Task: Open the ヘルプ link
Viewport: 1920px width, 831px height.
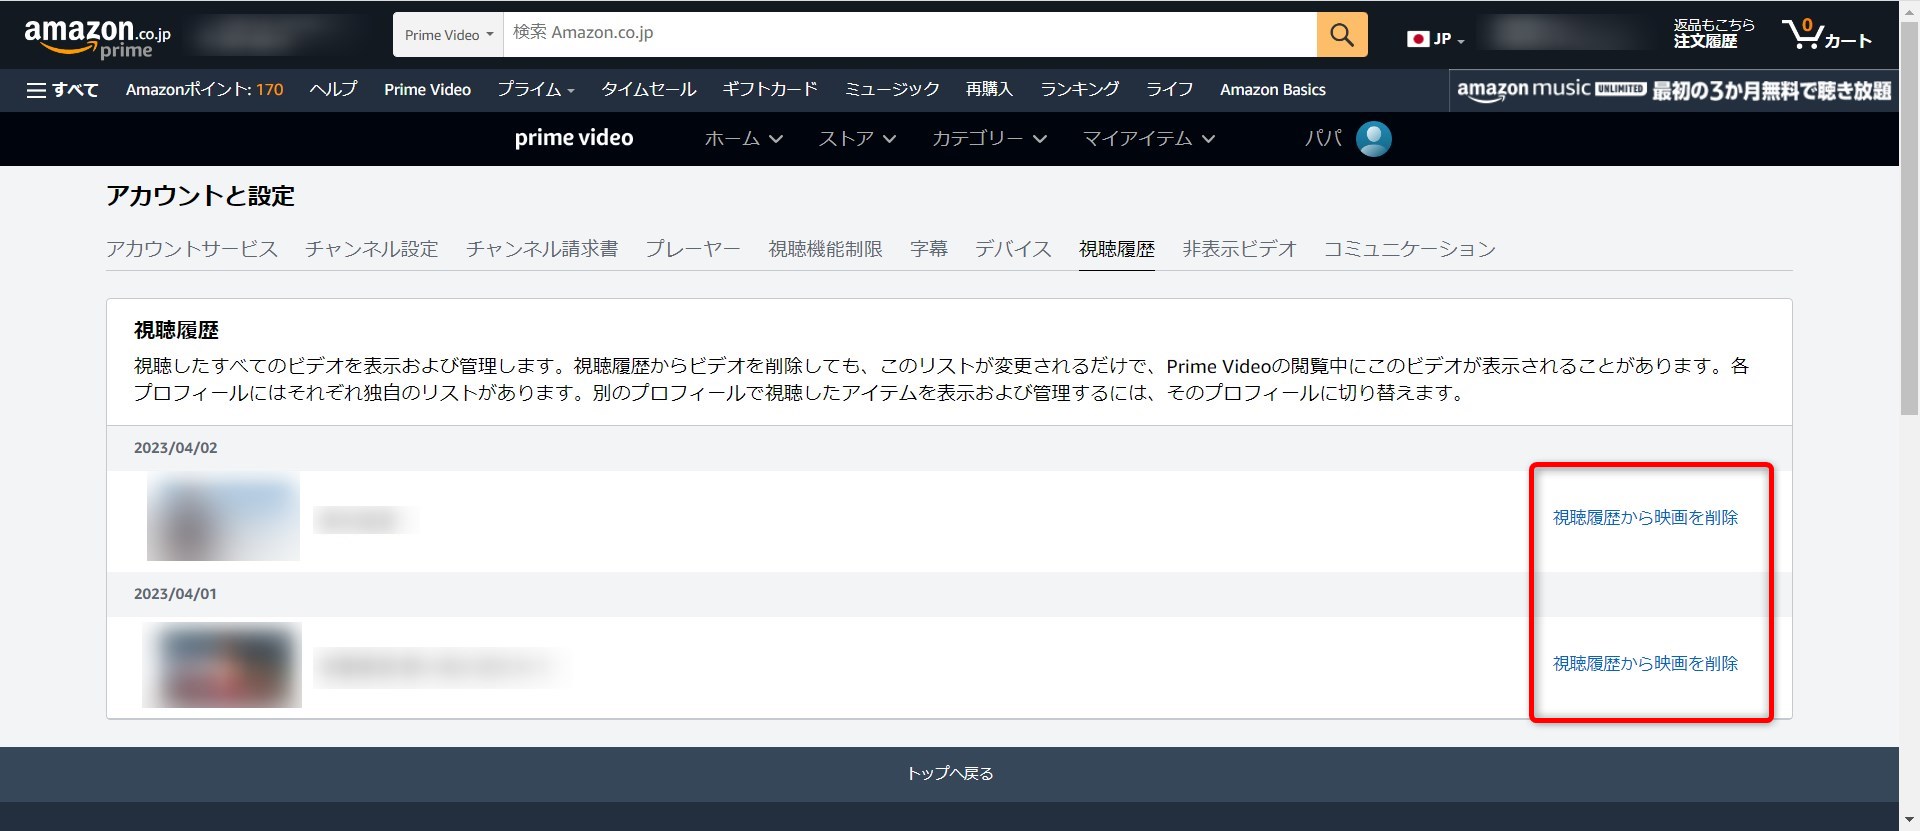Action: [x=333, y=90]
